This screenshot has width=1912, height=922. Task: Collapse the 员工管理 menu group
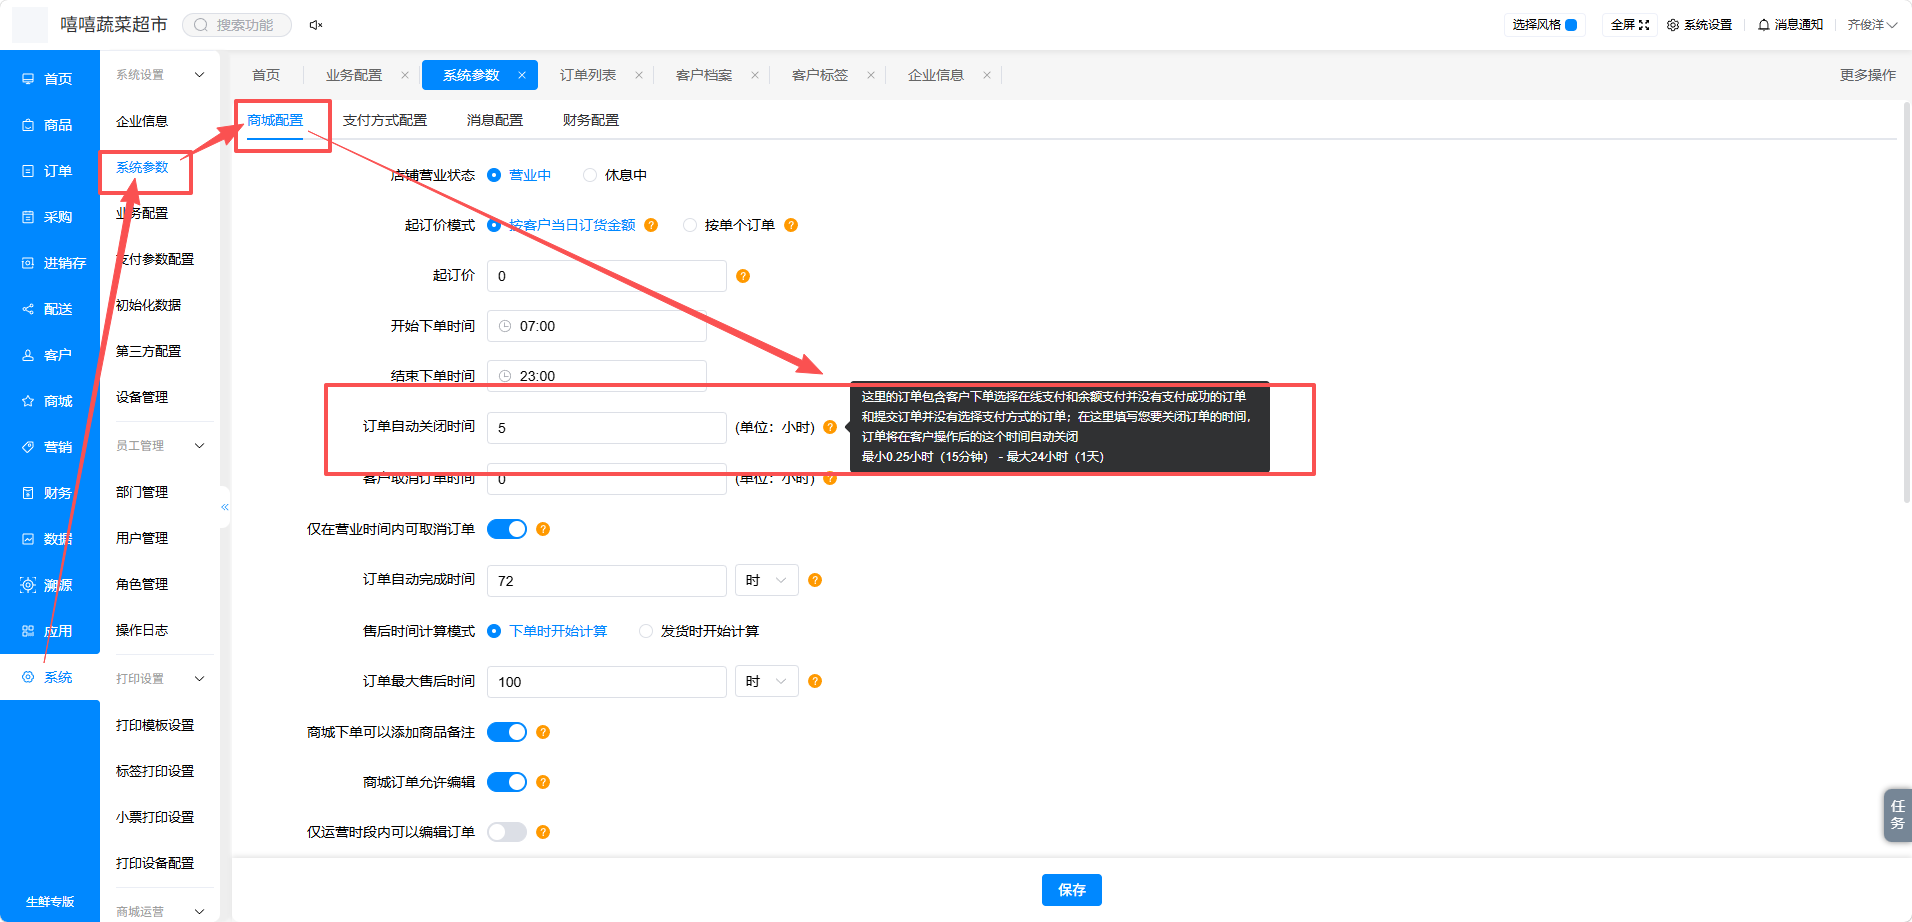point(199,446)
